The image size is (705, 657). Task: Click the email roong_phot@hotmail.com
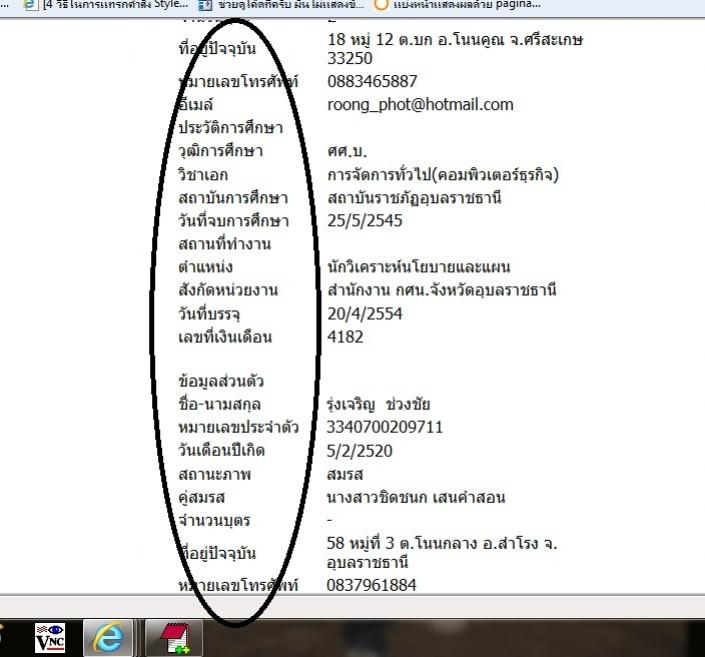point(420,105)
